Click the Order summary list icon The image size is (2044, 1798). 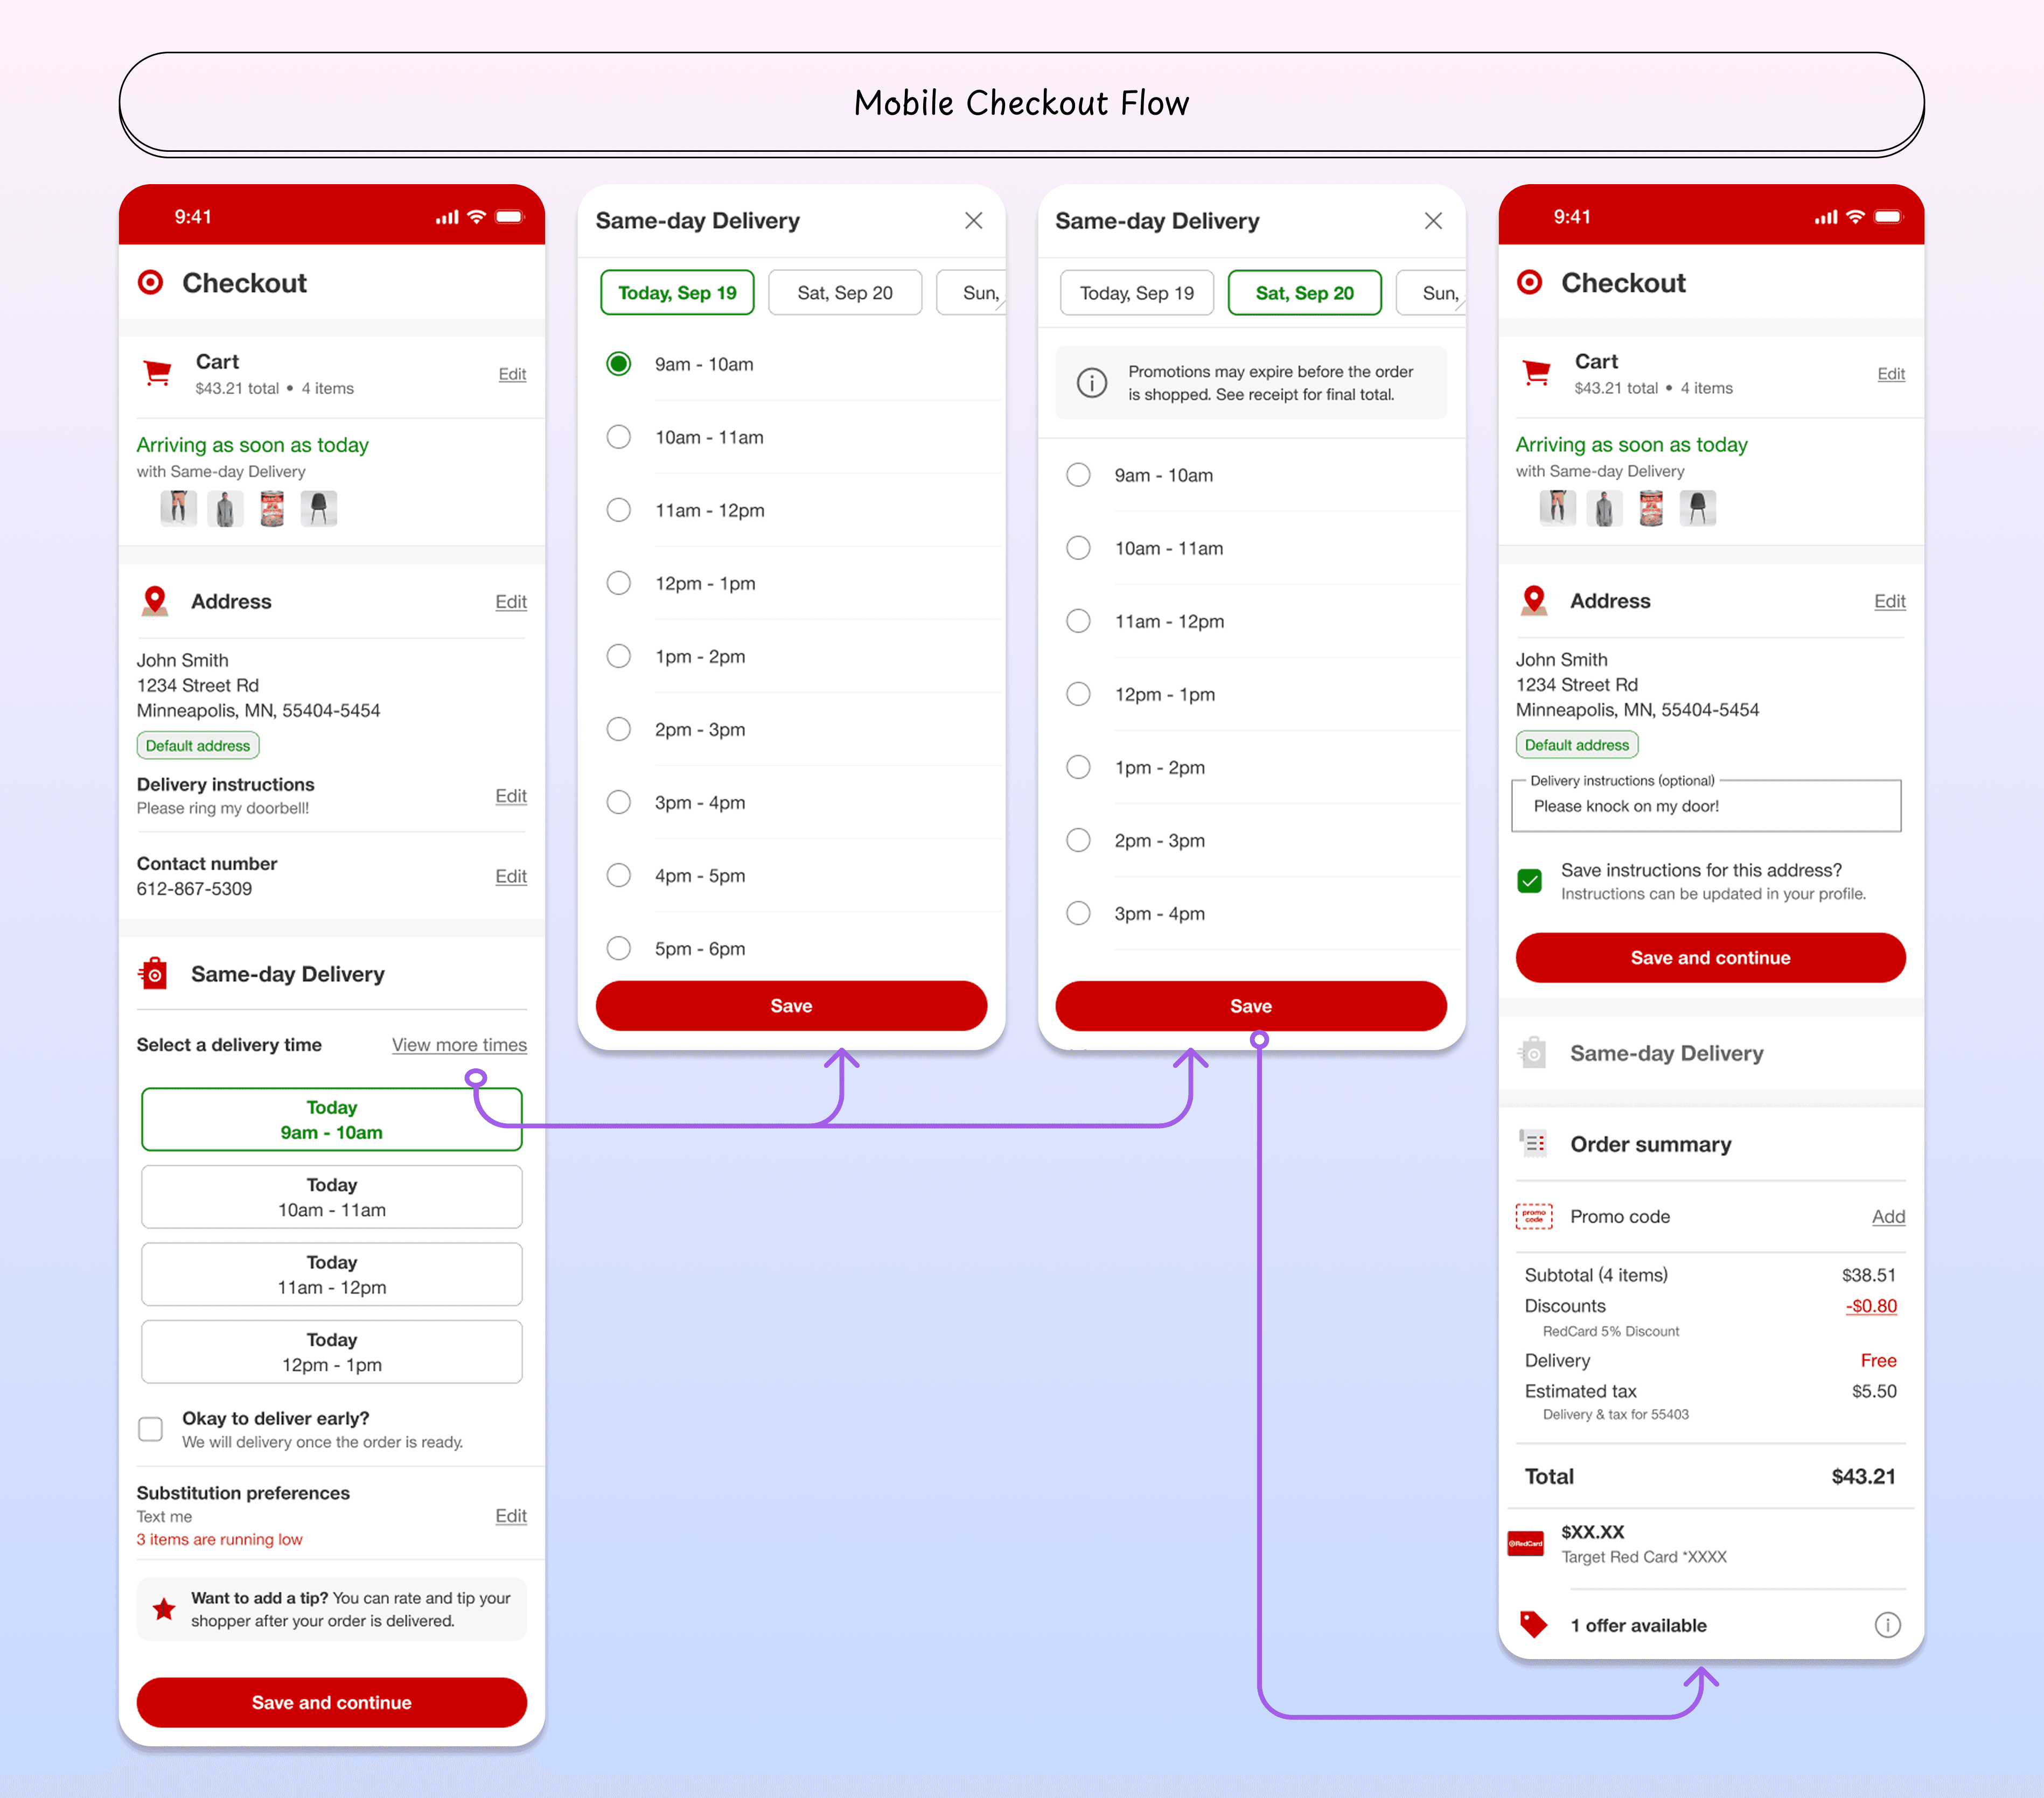click(1533, 1143)
